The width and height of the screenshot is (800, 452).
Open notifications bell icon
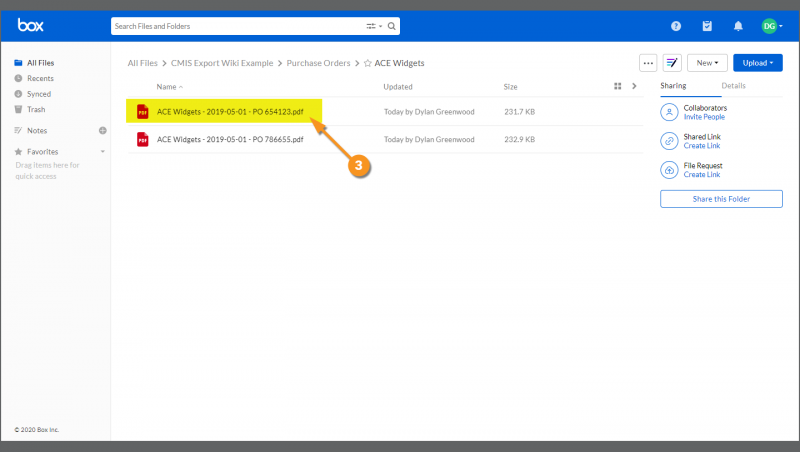pyautogui.click(x=738, y=26)
